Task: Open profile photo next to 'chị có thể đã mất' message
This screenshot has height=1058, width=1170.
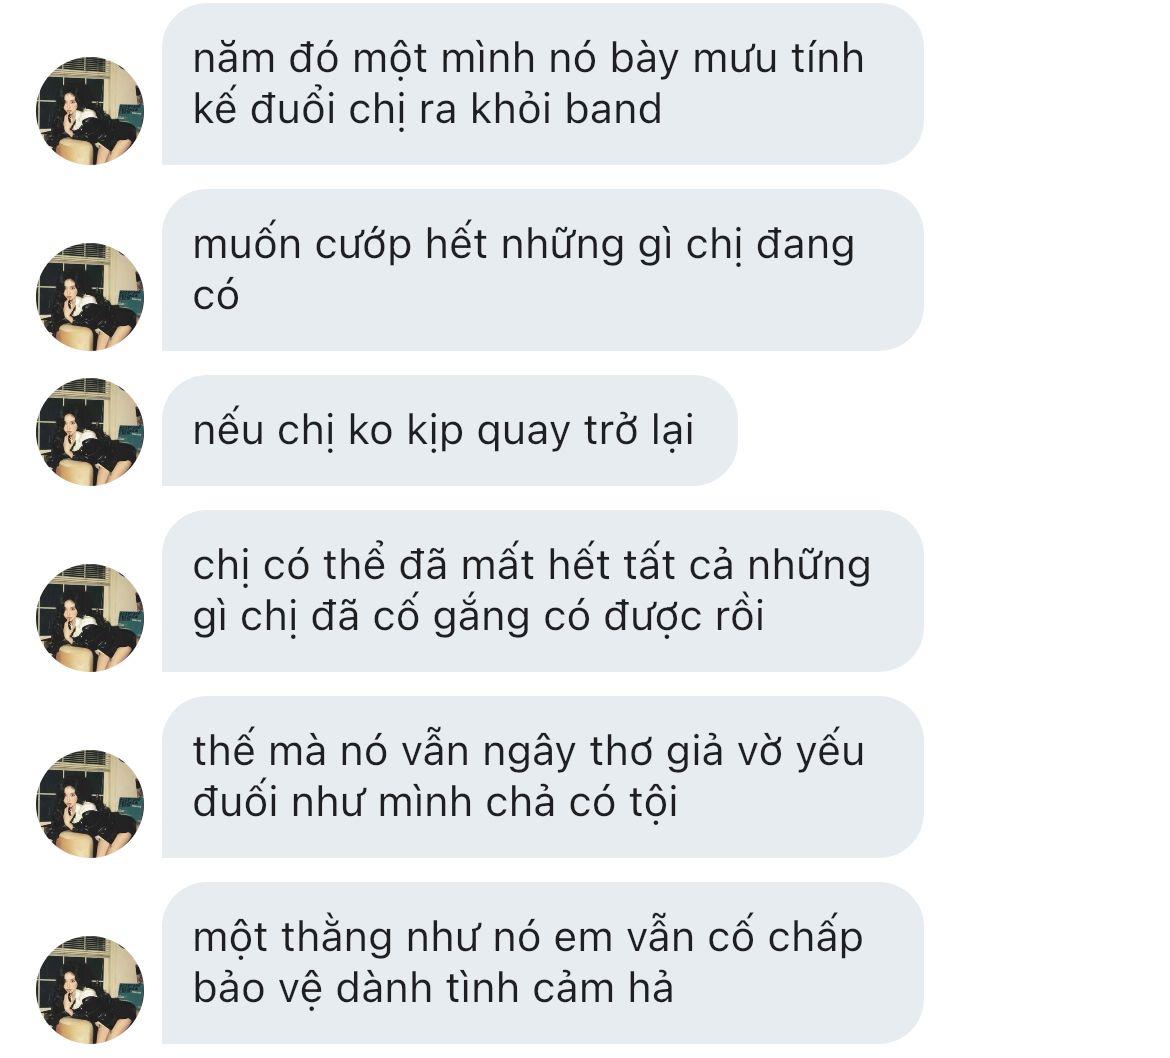Action: (x=90, y=618)
